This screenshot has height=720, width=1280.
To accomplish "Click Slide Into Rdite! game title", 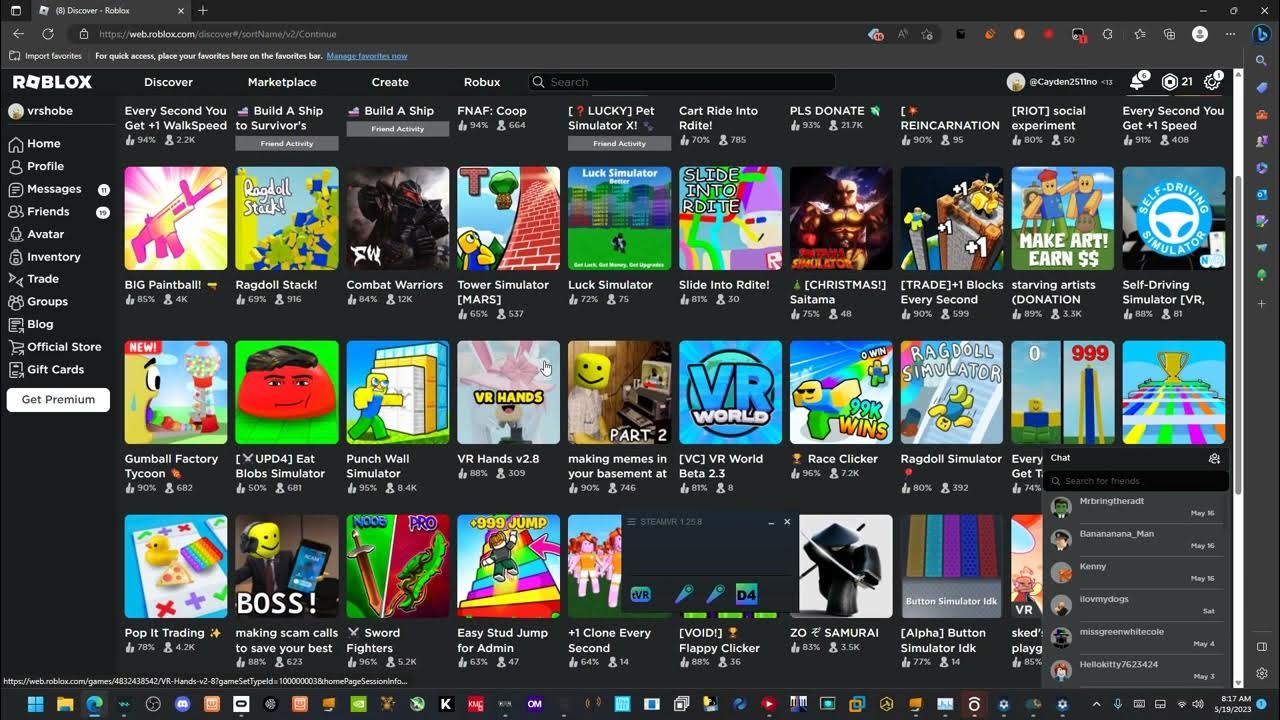I will (x=724, y=285).
